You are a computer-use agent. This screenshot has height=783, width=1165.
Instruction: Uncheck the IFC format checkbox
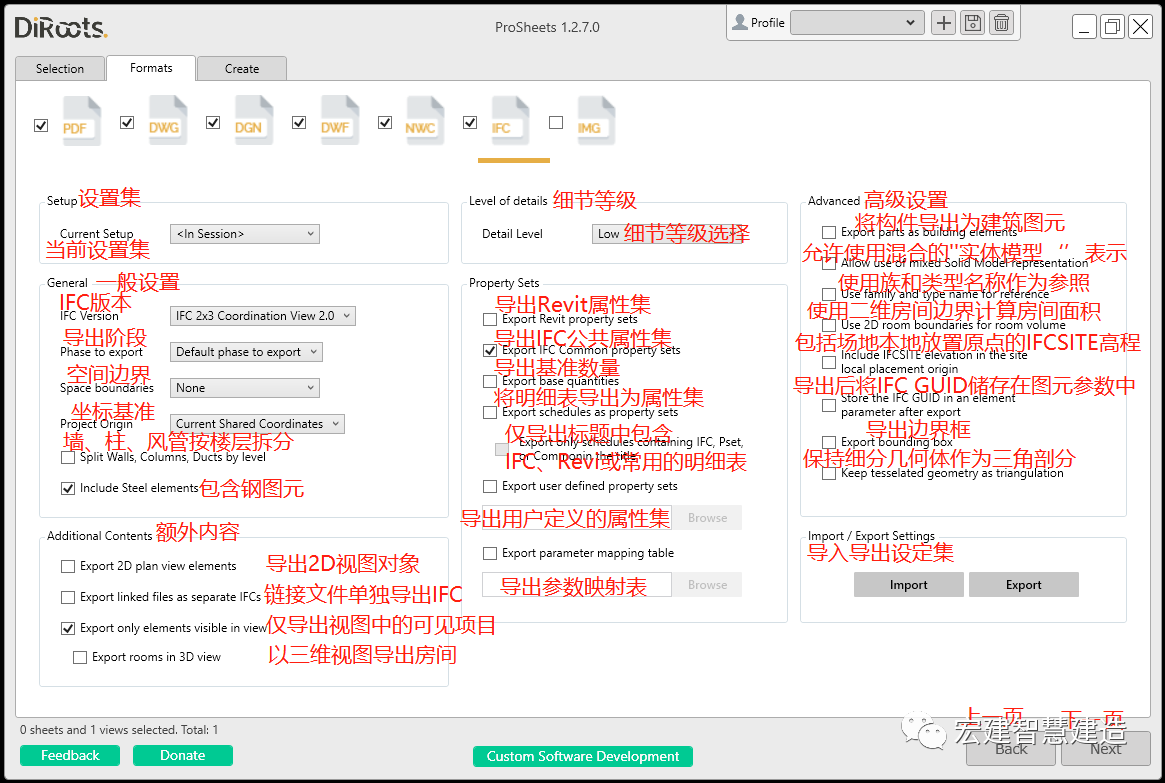coord(470,123)
